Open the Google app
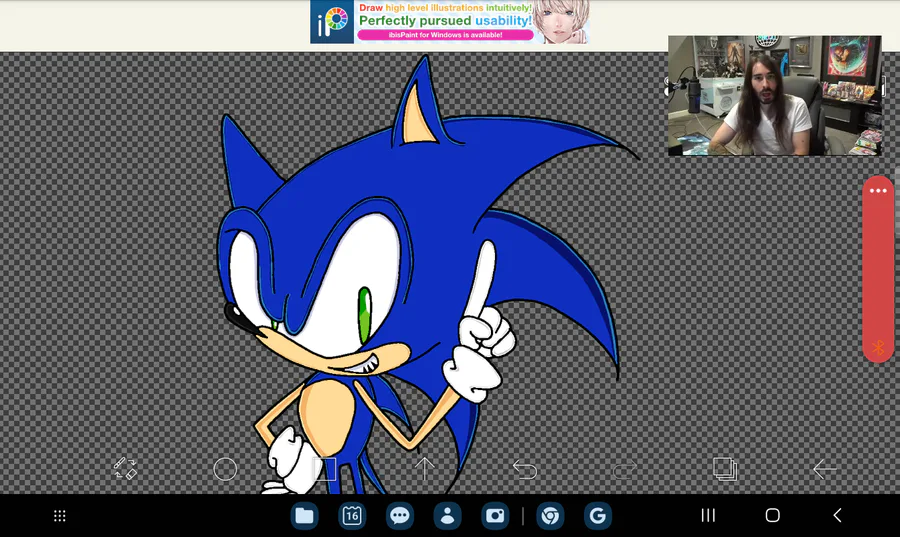 click(598, 516)
